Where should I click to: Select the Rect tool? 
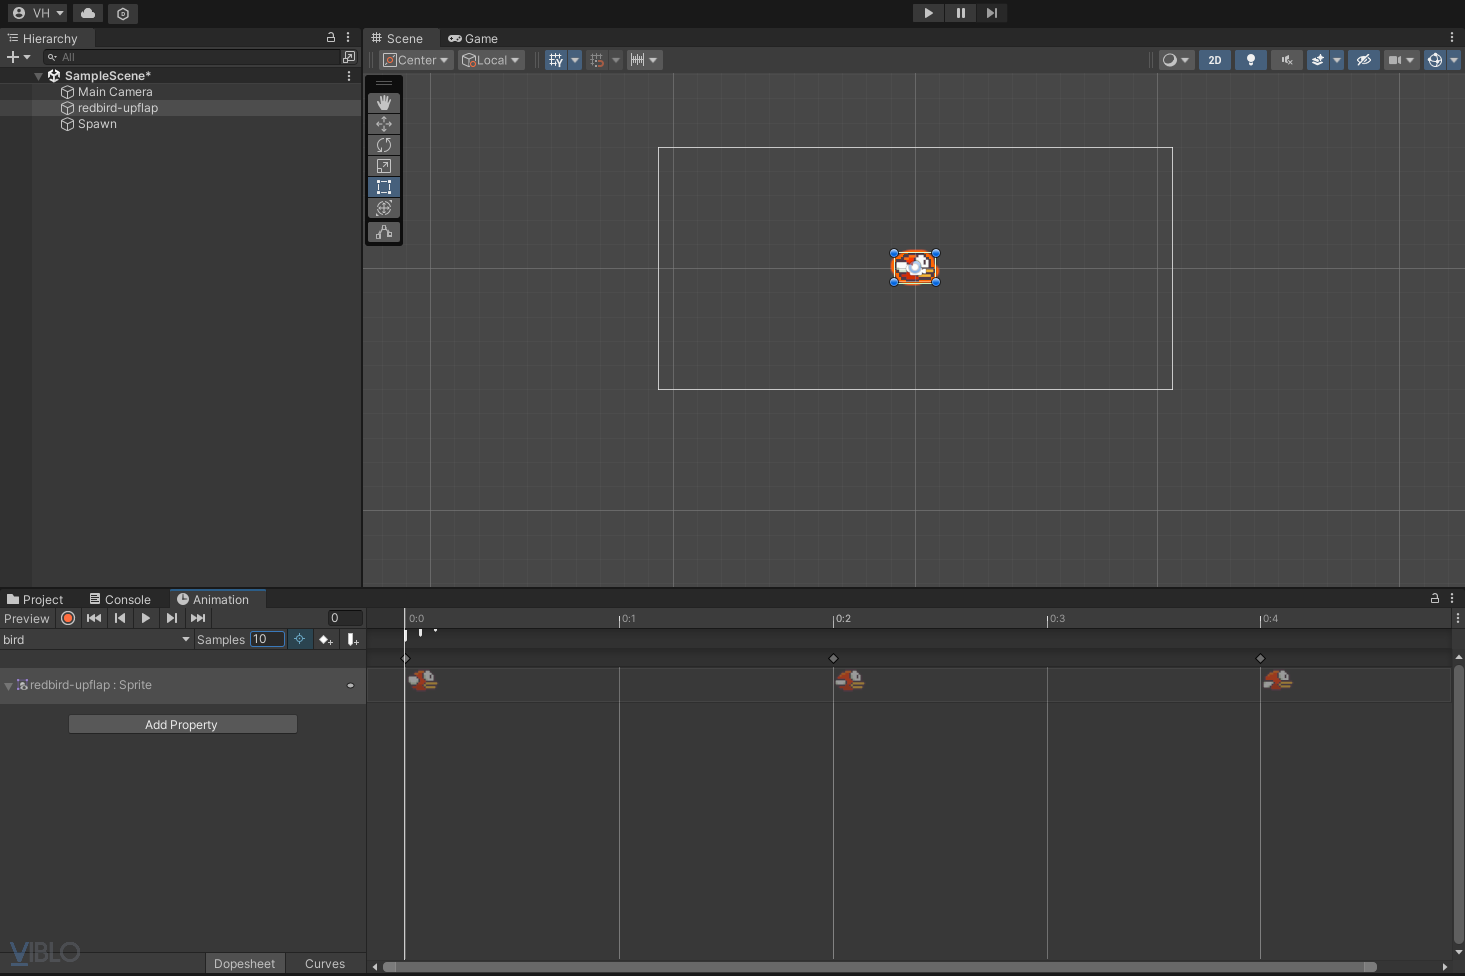tap(384, 187)
